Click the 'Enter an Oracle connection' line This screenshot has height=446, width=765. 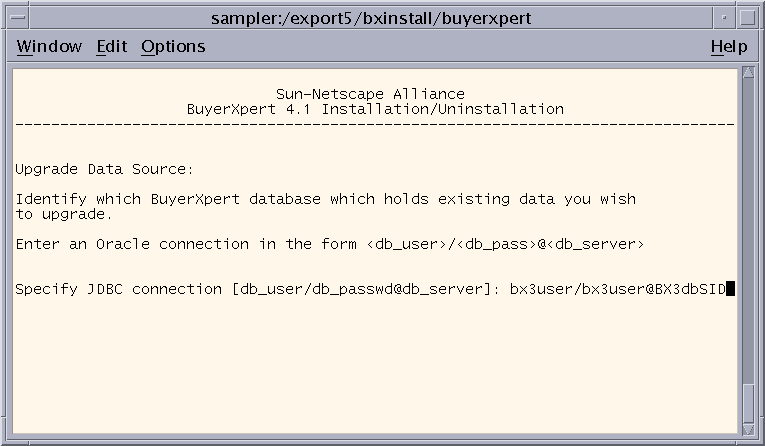(330, 244)
